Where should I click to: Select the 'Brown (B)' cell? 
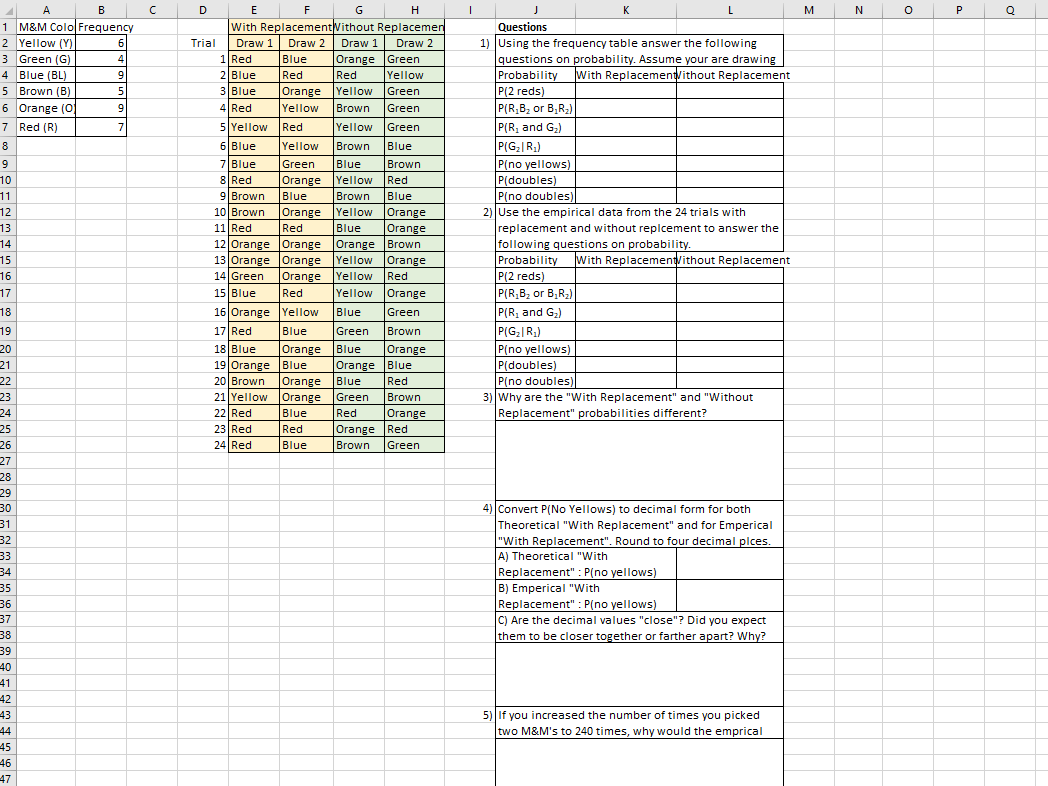pos(46,91)
